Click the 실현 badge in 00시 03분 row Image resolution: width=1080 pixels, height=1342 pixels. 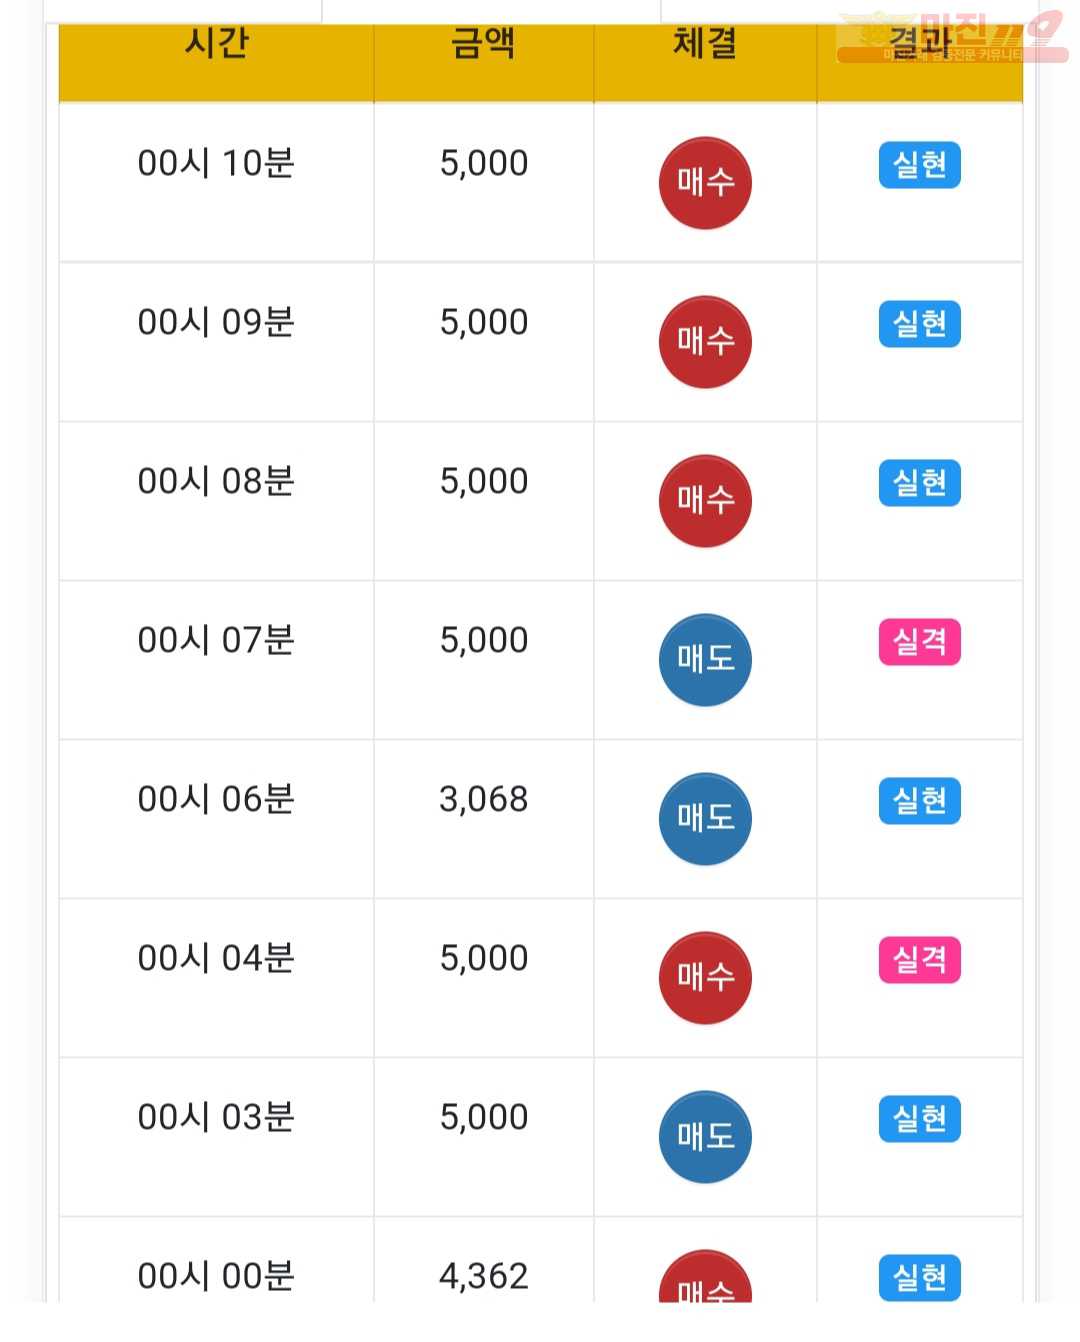coord(920,1119)
